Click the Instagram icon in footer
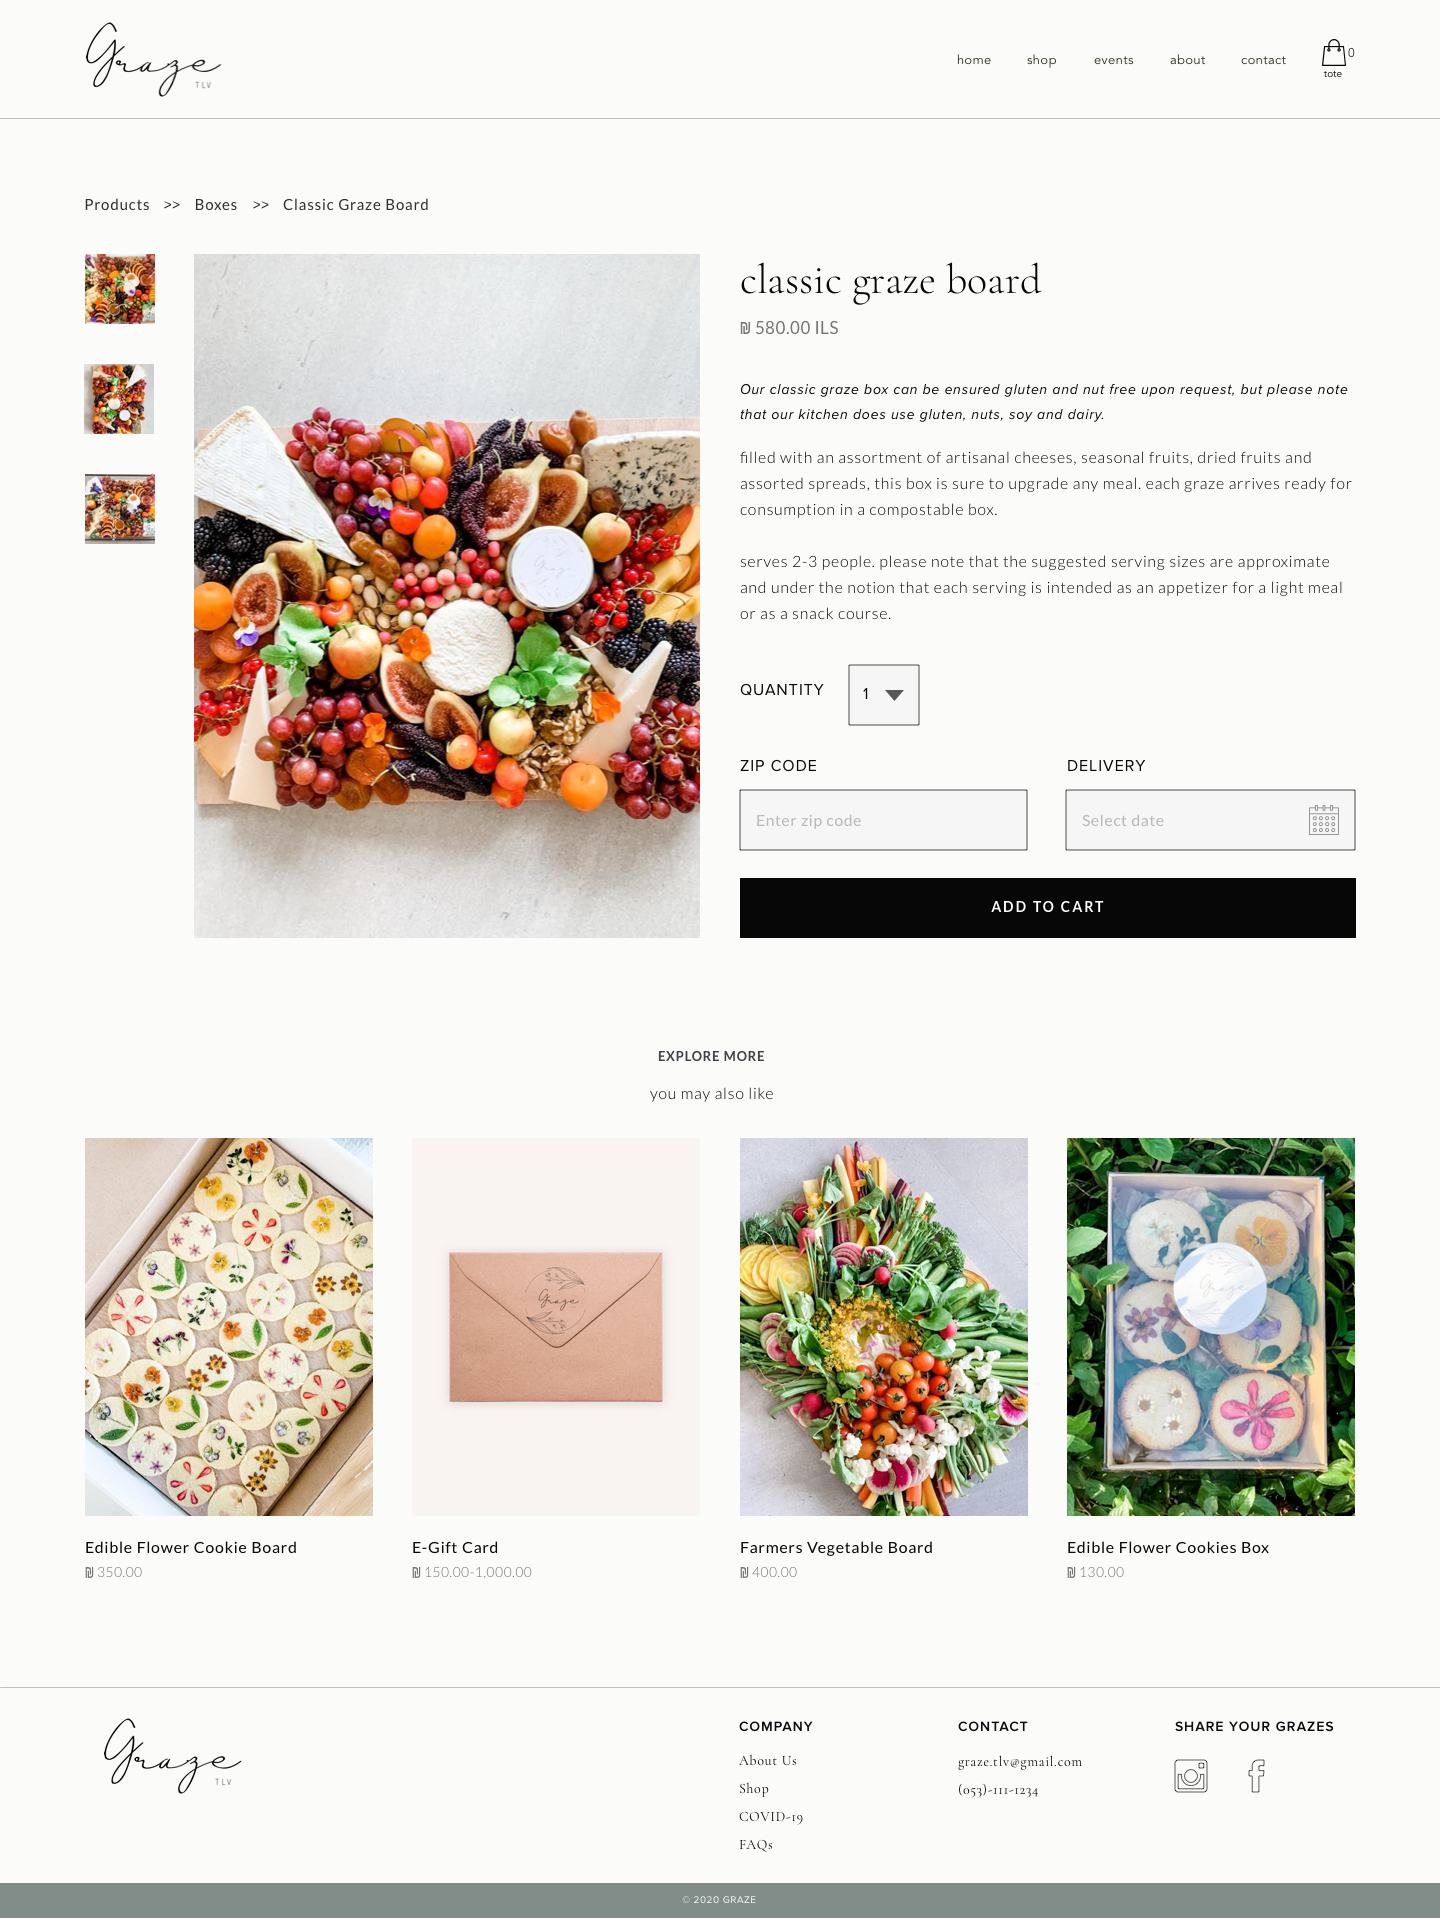The width and height of the screenshot is (1440, 1918). pyautogui.click(x=1190, y=1776)
